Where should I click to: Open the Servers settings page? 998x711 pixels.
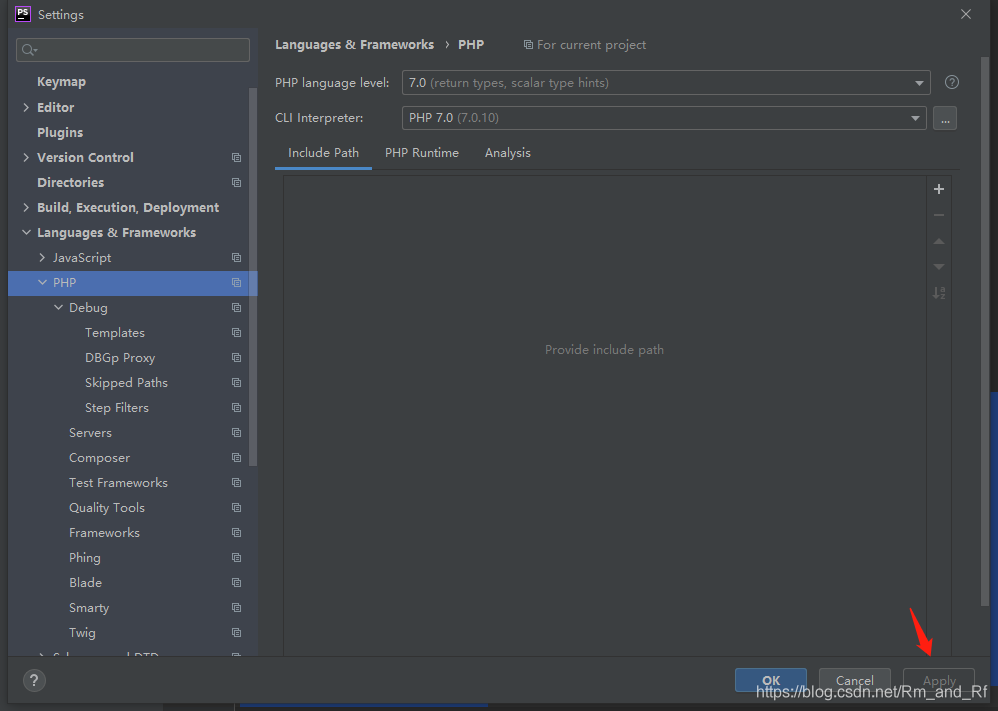pos(90,433)
